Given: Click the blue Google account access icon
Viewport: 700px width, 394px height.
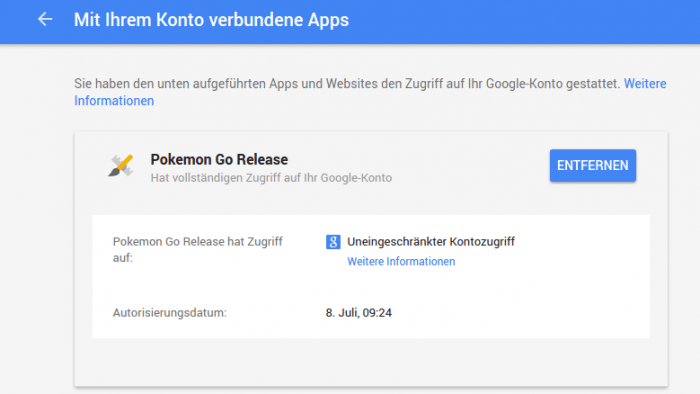Looking at the screenshot, I should pyautogui.click(x=333, y=241).
